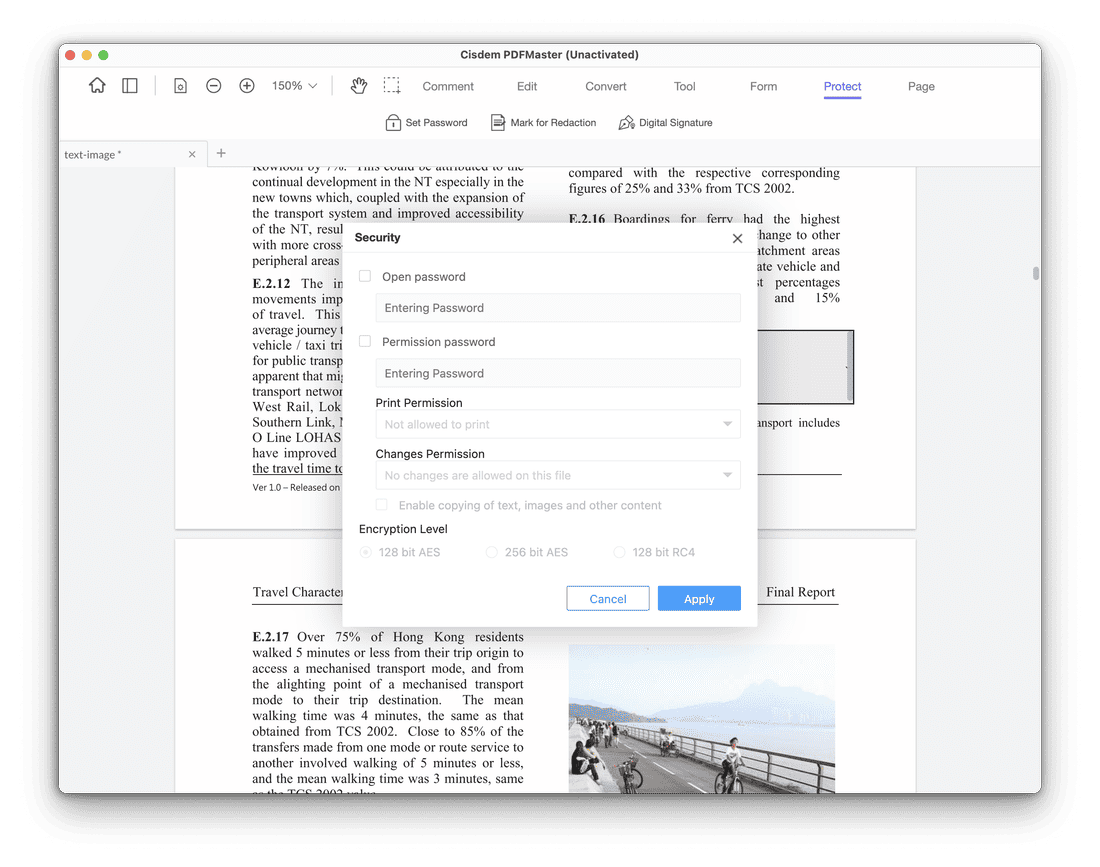Click the Set Password lock icon
This screenshot has width=1100, height=867.
tap(393, 123)
